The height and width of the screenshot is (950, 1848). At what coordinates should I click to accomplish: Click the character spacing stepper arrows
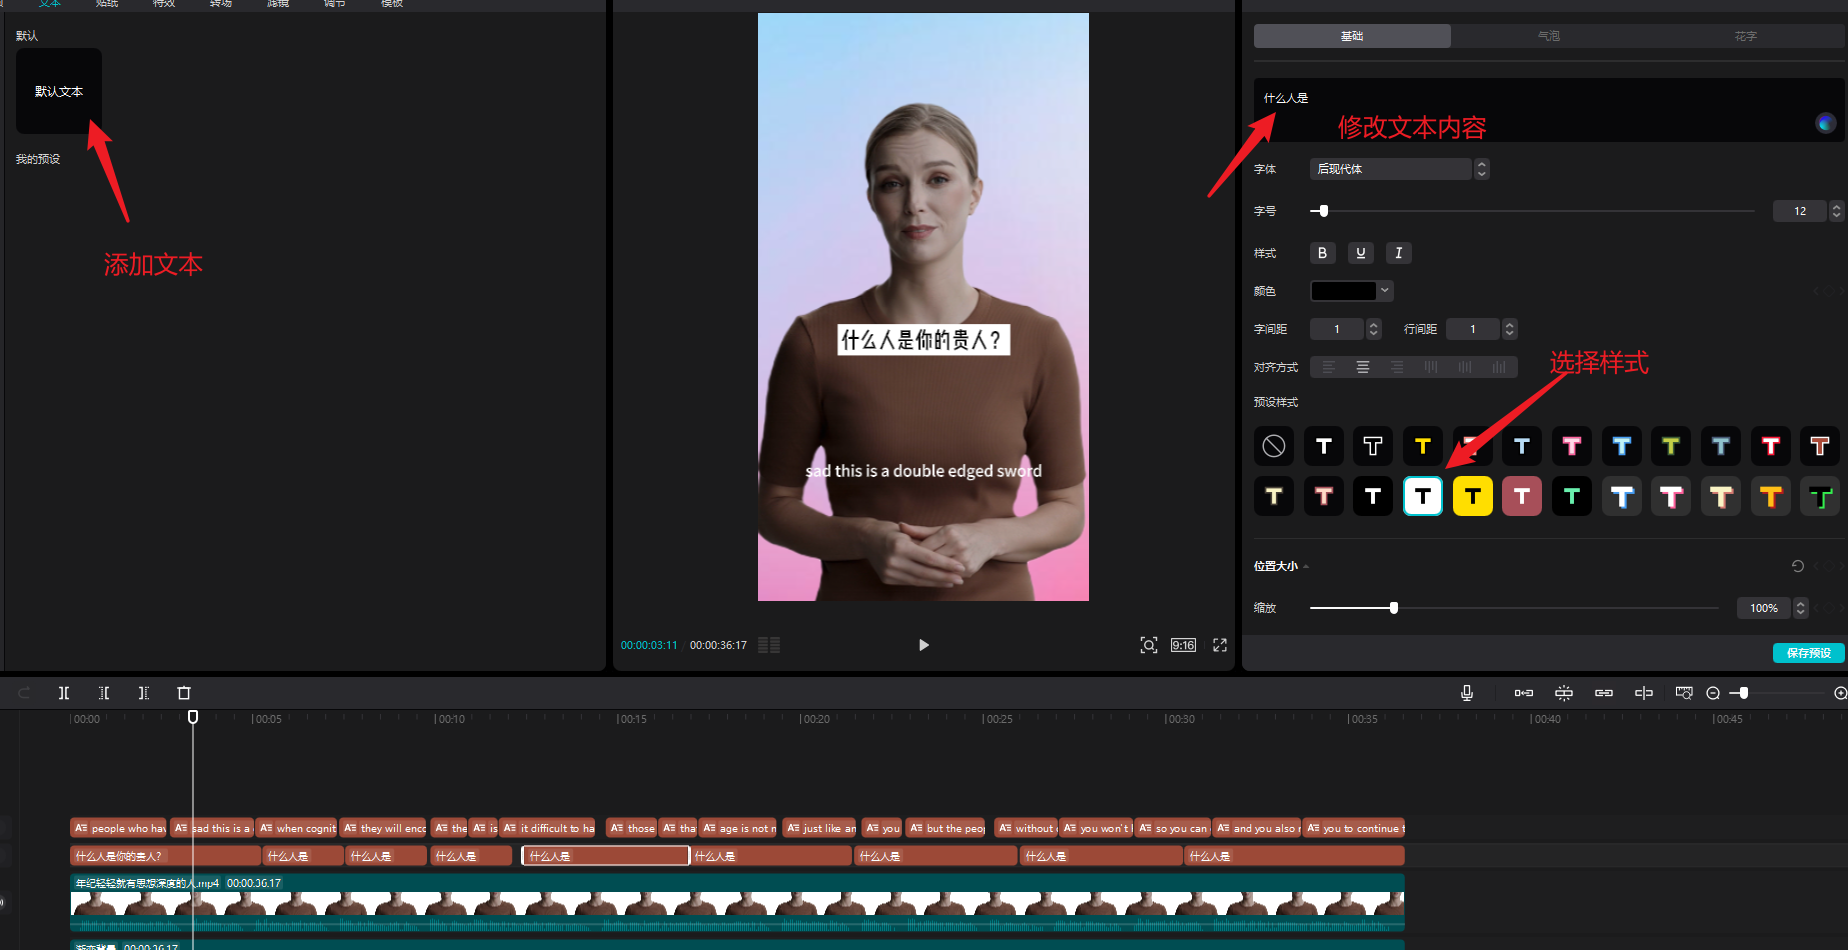(1374, 329)
